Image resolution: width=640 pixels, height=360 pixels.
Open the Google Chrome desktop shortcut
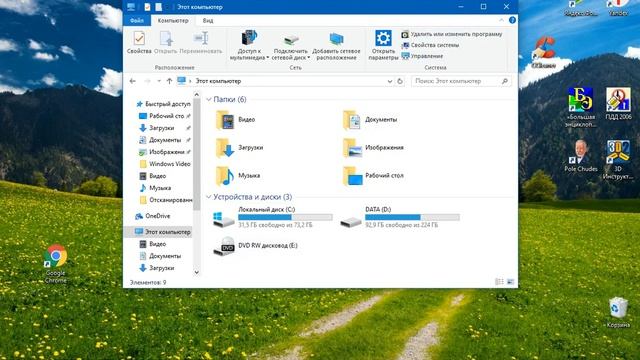56,264
